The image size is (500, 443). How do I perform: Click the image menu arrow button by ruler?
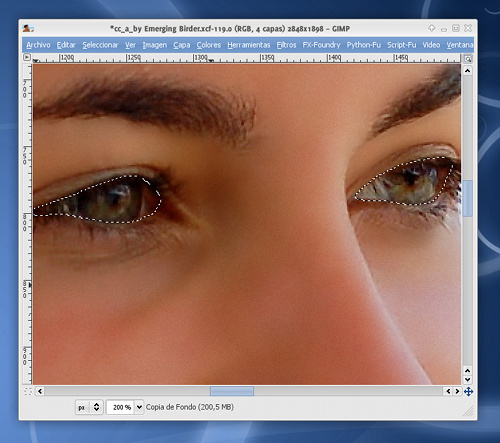[27, 57]
